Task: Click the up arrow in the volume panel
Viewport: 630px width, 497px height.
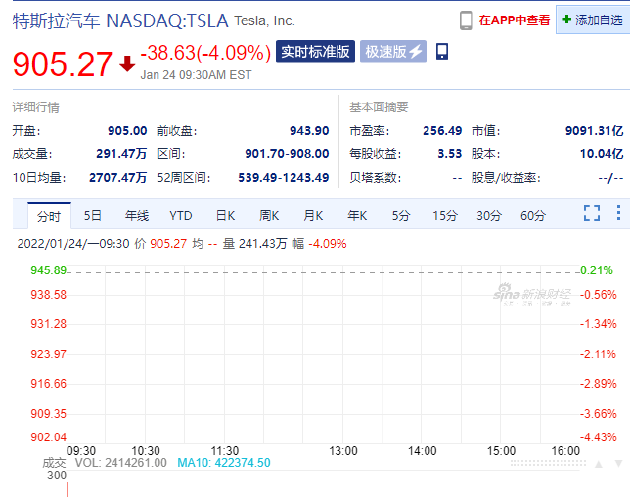Action: pyautogui.click(x=599, y=464)
